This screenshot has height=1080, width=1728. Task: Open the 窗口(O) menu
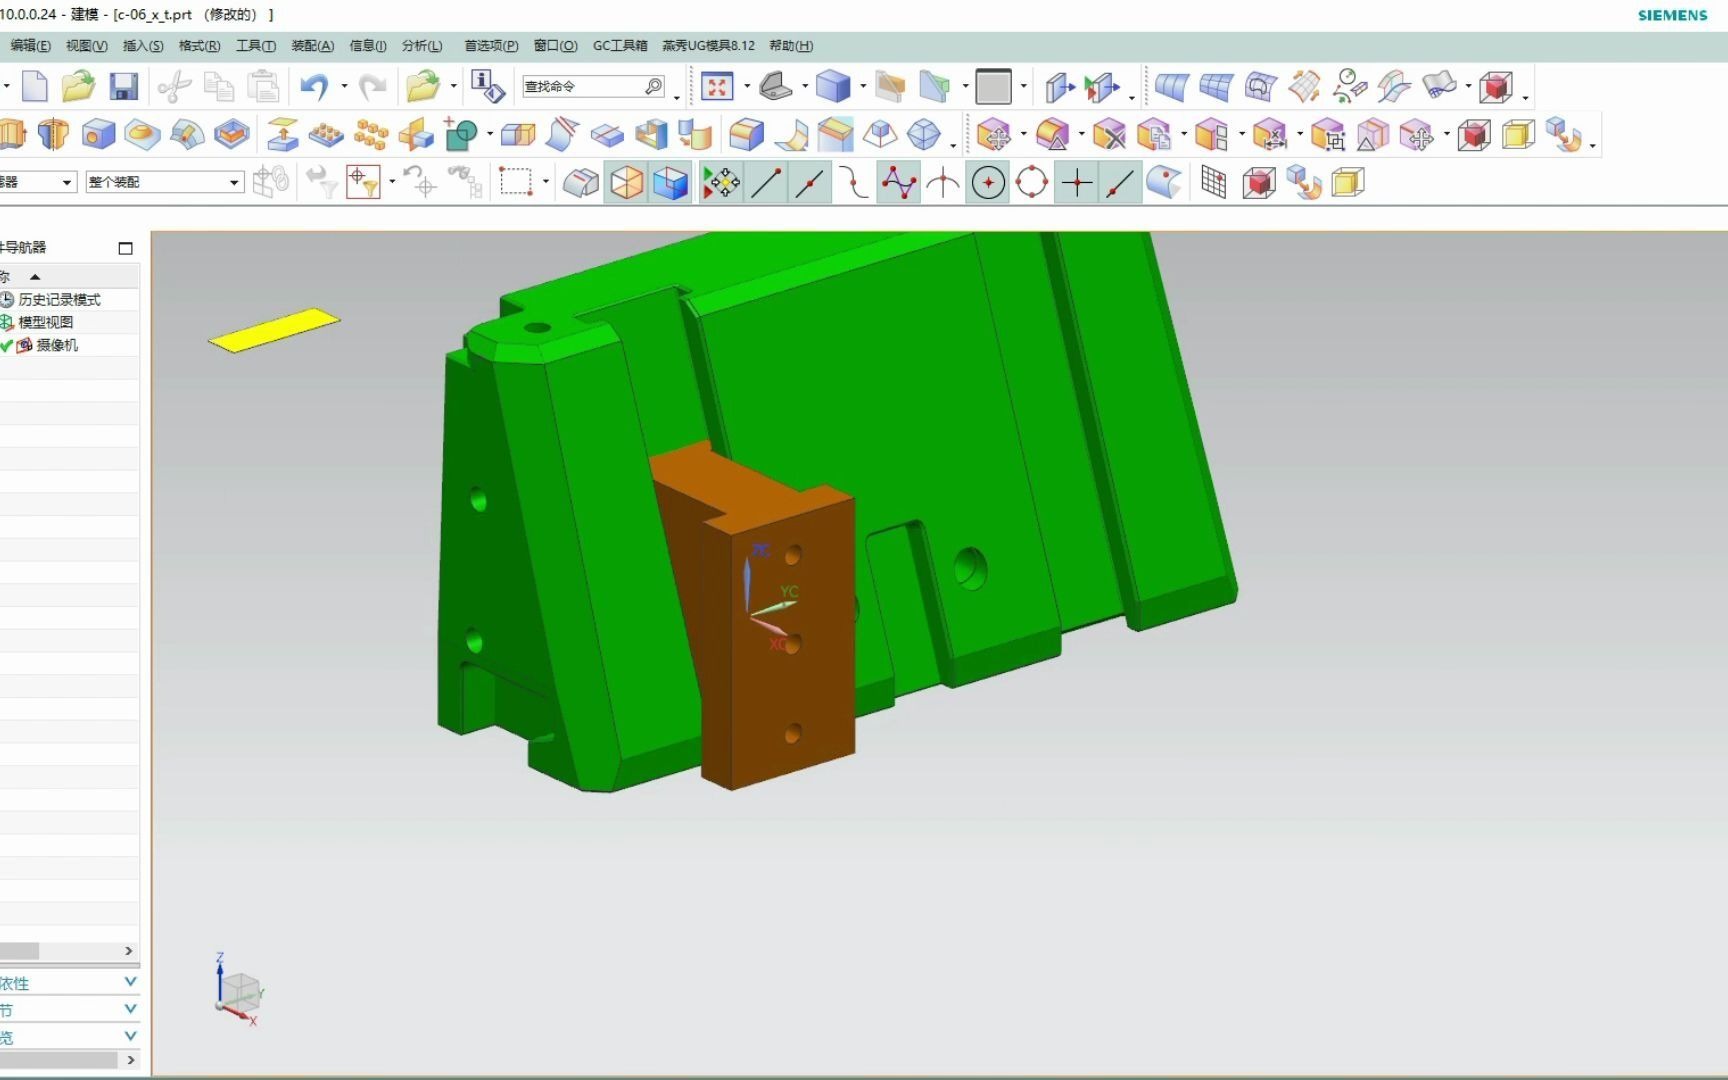click(x=555, y=46)
